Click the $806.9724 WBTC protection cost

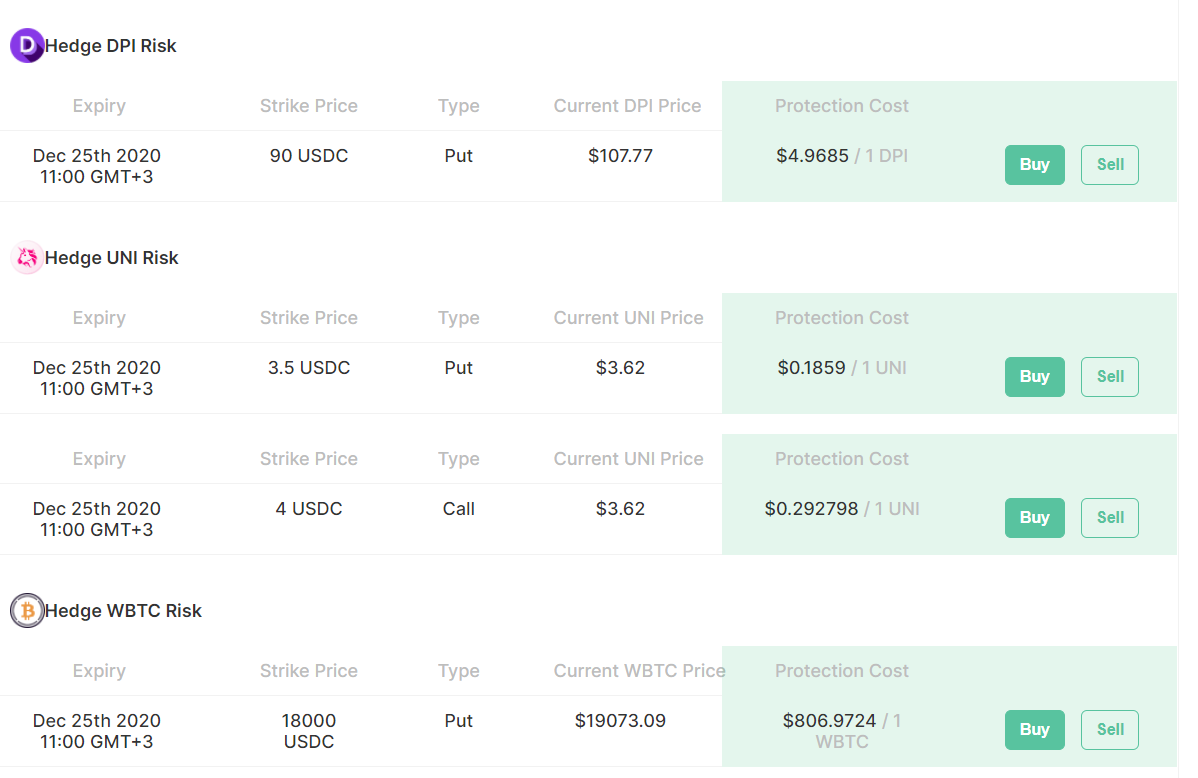pyautogui.click(x=829, y=721)
